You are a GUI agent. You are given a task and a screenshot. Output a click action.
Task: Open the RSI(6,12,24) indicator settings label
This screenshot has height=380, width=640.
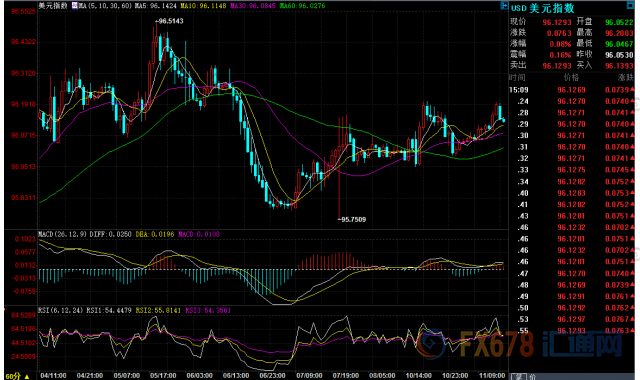[60, 311]
